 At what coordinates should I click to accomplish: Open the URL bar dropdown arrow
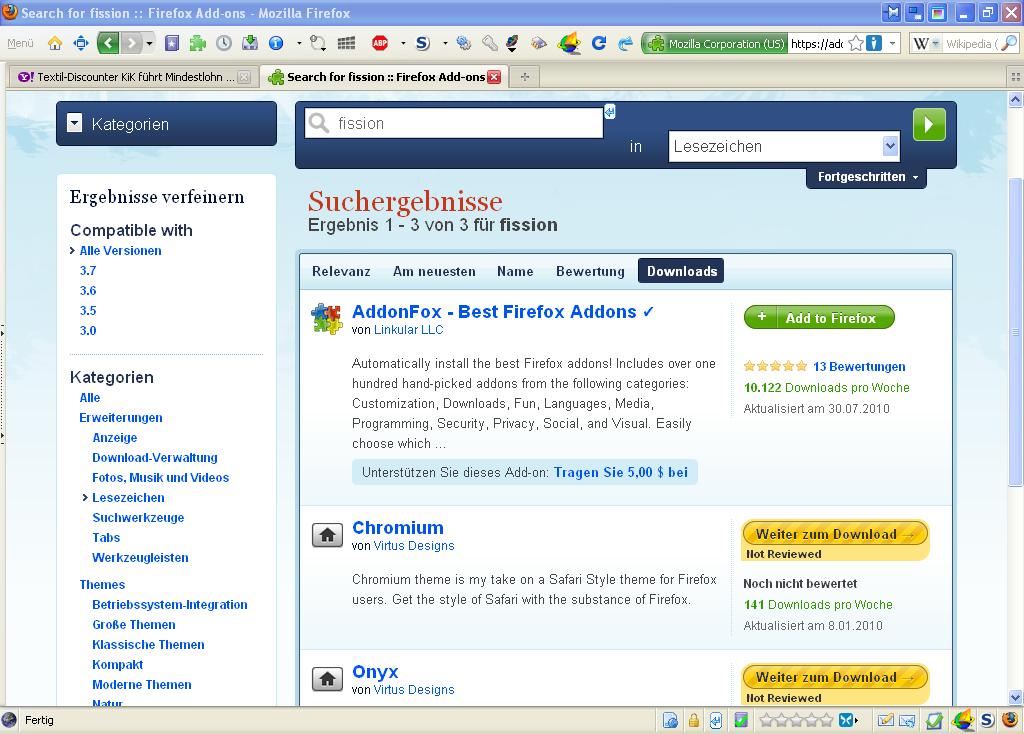click(x=893, y=44)
